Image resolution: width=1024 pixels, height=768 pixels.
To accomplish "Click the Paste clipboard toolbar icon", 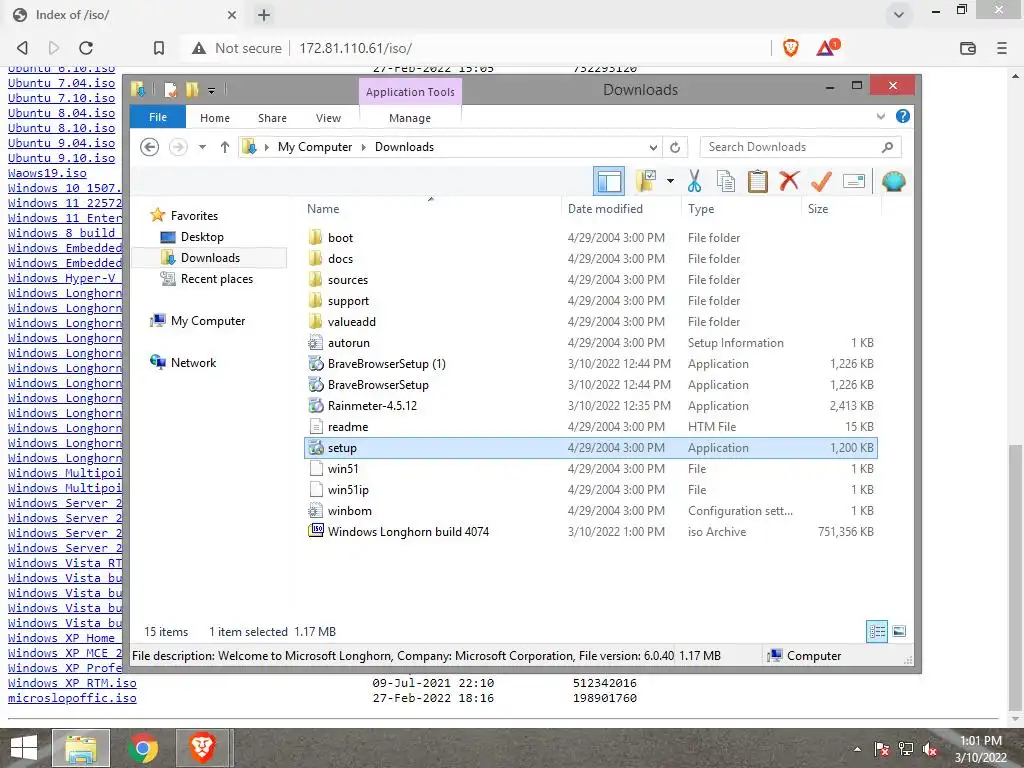I will [758, 181].
